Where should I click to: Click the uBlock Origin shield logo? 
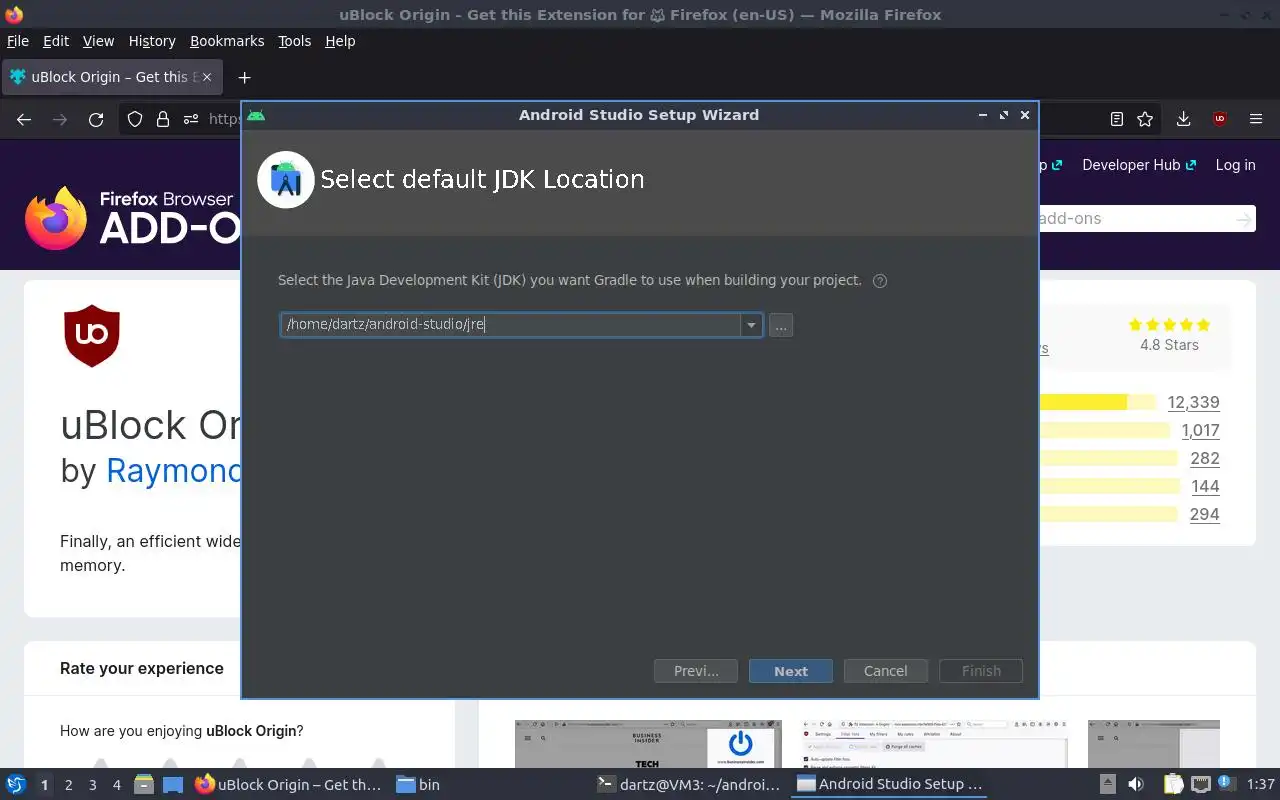(92, 336)
